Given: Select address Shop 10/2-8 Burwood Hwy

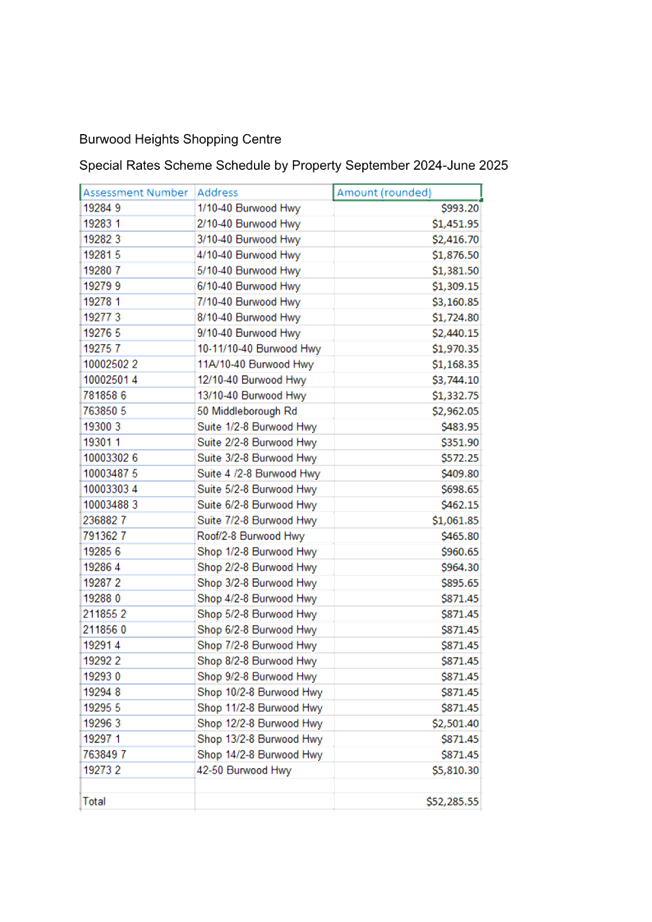Looking at the screenshot, I should tap(260, 692).
